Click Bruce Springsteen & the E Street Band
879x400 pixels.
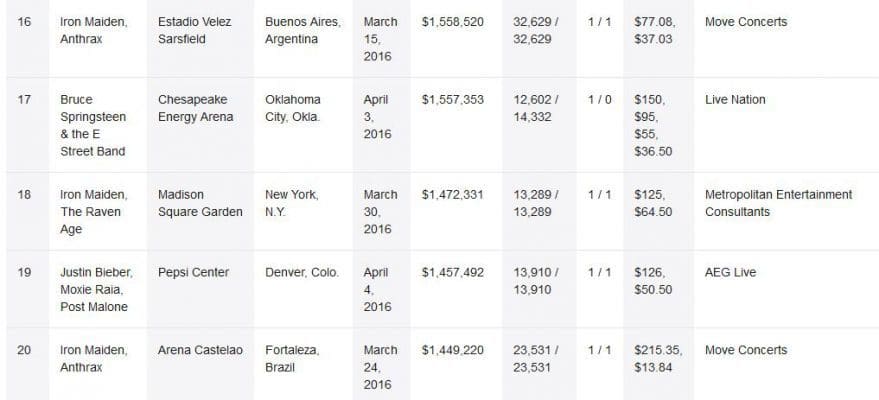tap(93, 125)
